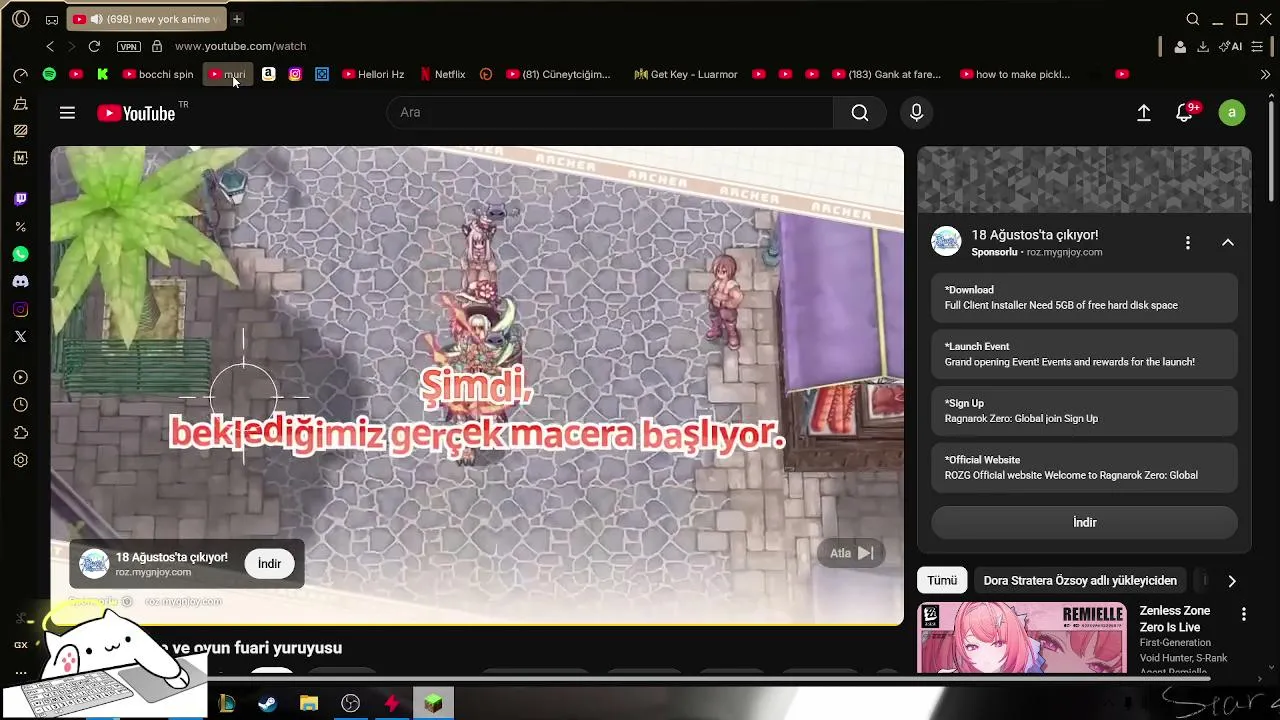Open the Minecraft block icon on taskbar

[433, 704]
